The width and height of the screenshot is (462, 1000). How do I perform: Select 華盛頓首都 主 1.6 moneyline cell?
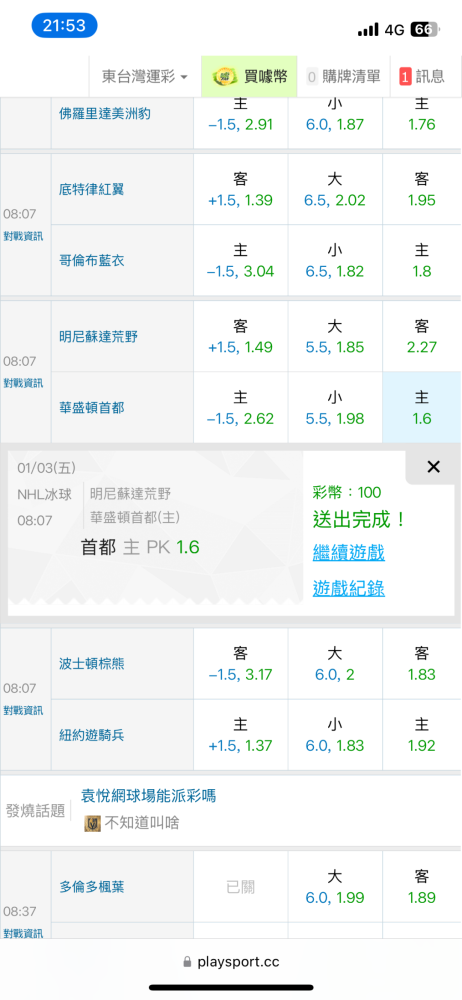[x=422, y=408]
